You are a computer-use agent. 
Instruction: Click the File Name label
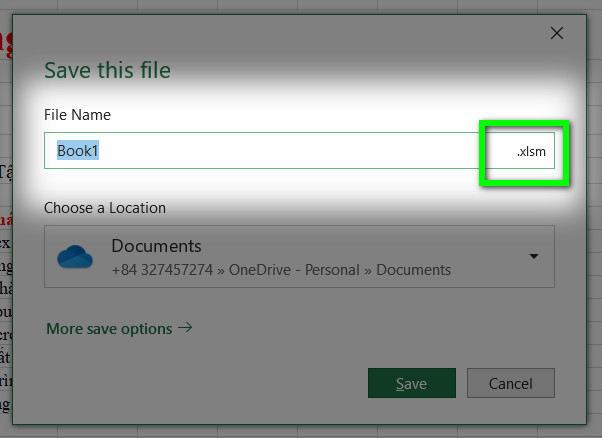(78, 115)
